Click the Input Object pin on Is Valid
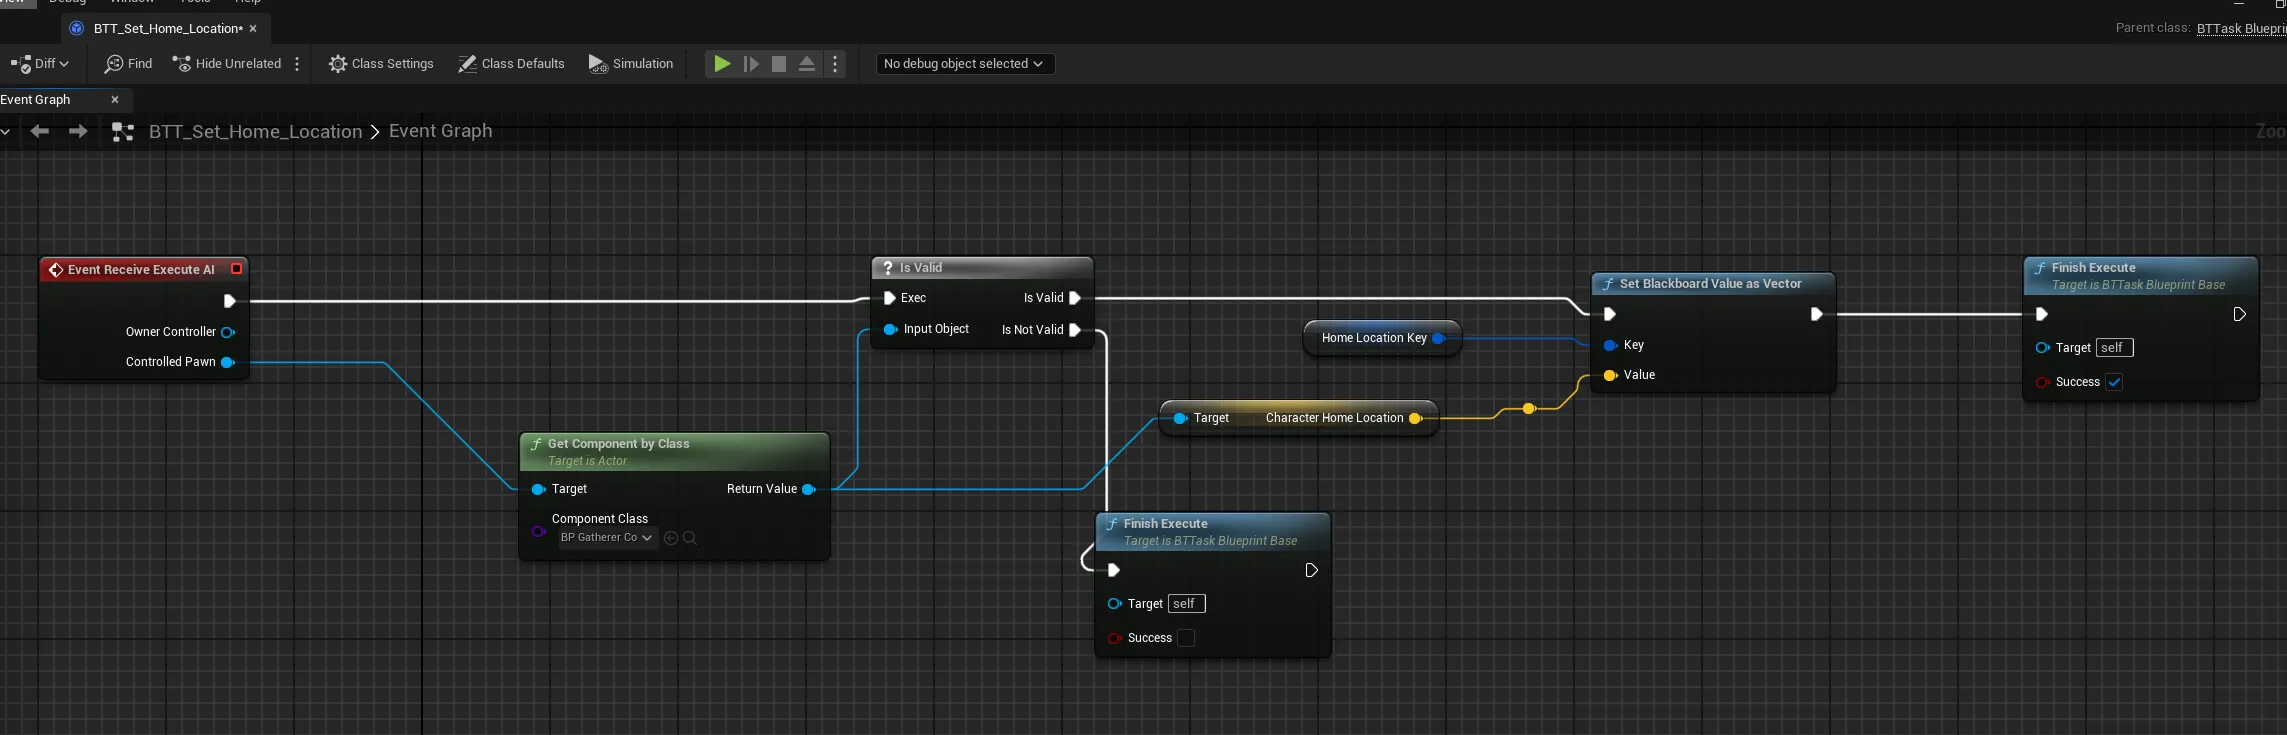The height and width of the screenshot is (735, 2287). coord(890,329)
